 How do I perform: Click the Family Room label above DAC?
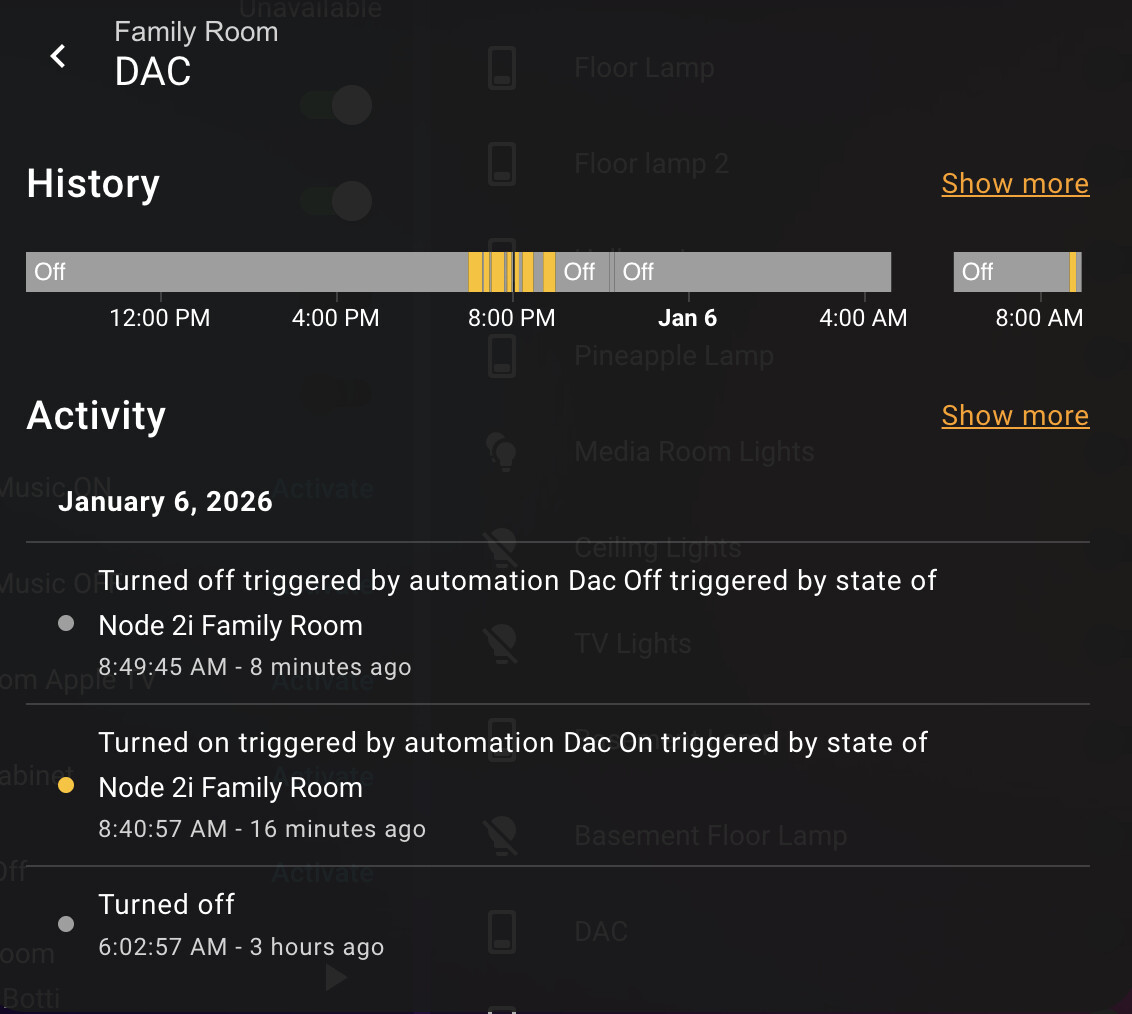pyautogui.click(x=196, y=32)
